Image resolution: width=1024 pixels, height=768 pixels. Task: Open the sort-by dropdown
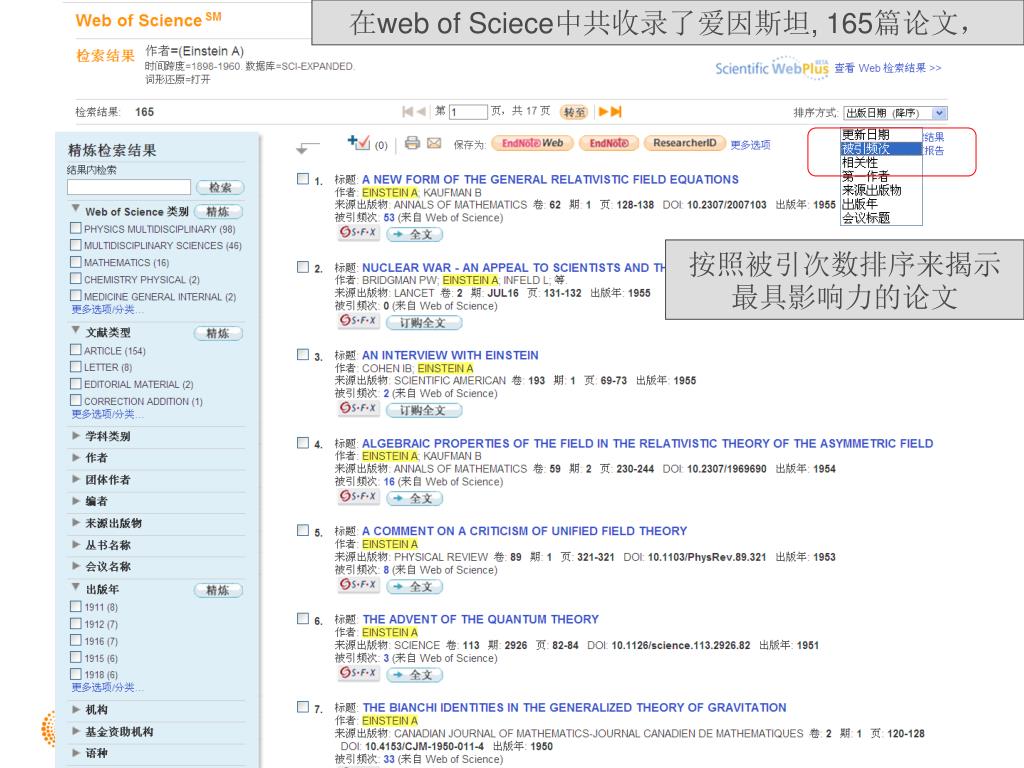coord(895,113)
